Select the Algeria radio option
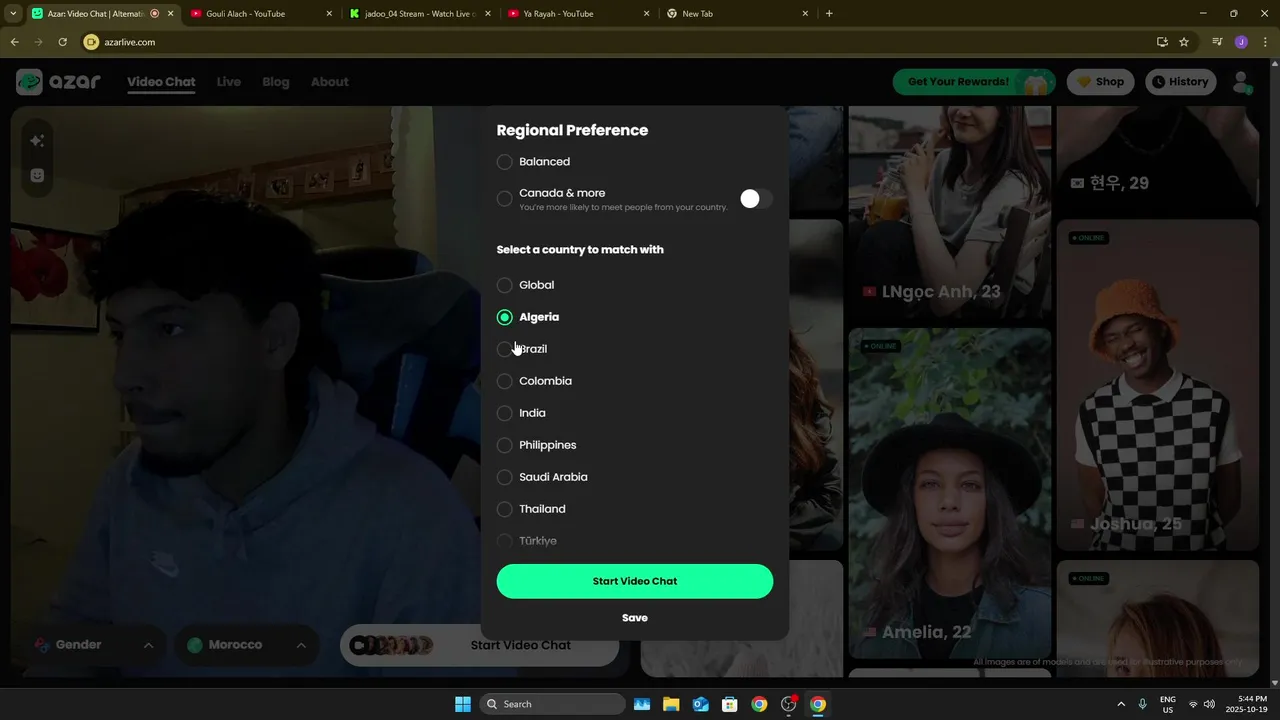 (505, 317)
